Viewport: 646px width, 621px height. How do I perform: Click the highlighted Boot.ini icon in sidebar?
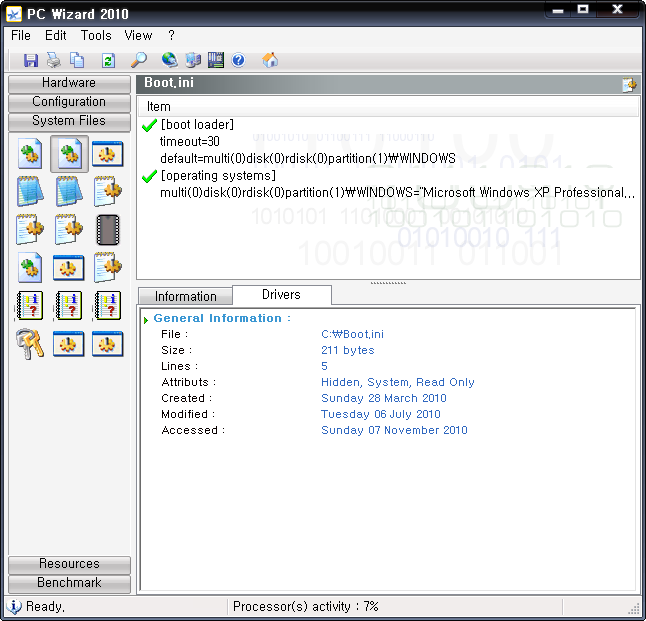pyautogui.click(x=69, y=154)
